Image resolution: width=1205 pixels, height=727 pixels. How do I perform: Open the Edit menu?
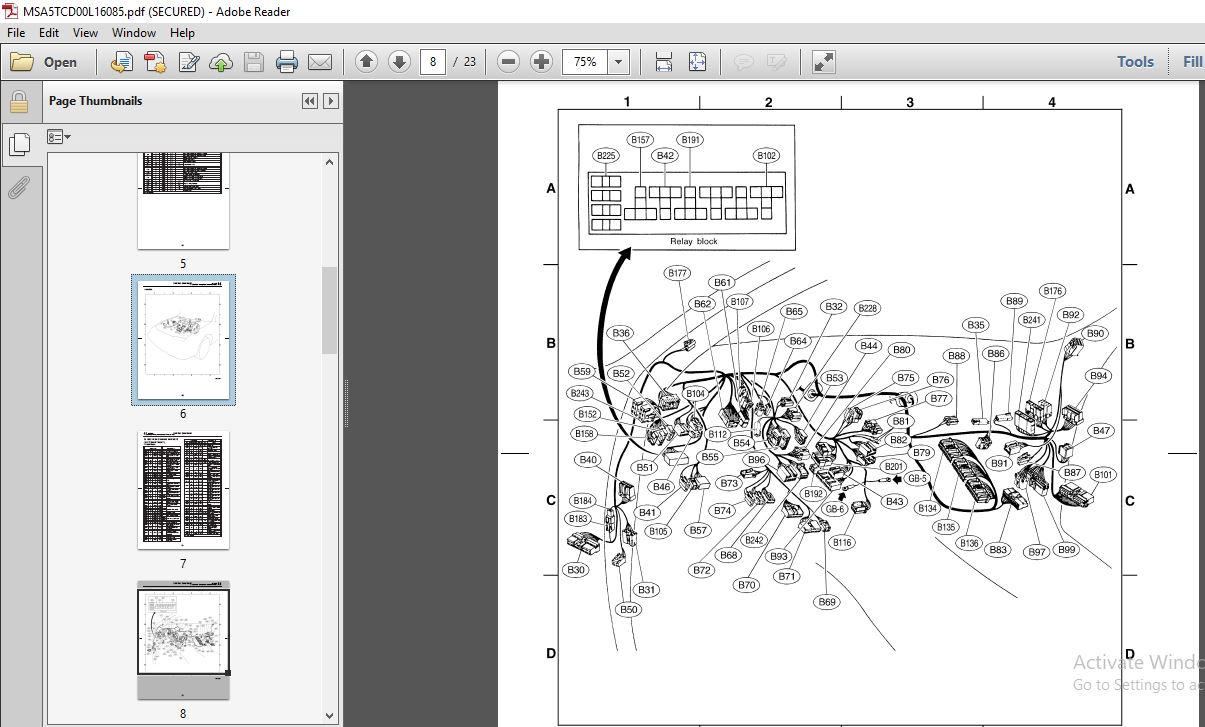[49, 33]
